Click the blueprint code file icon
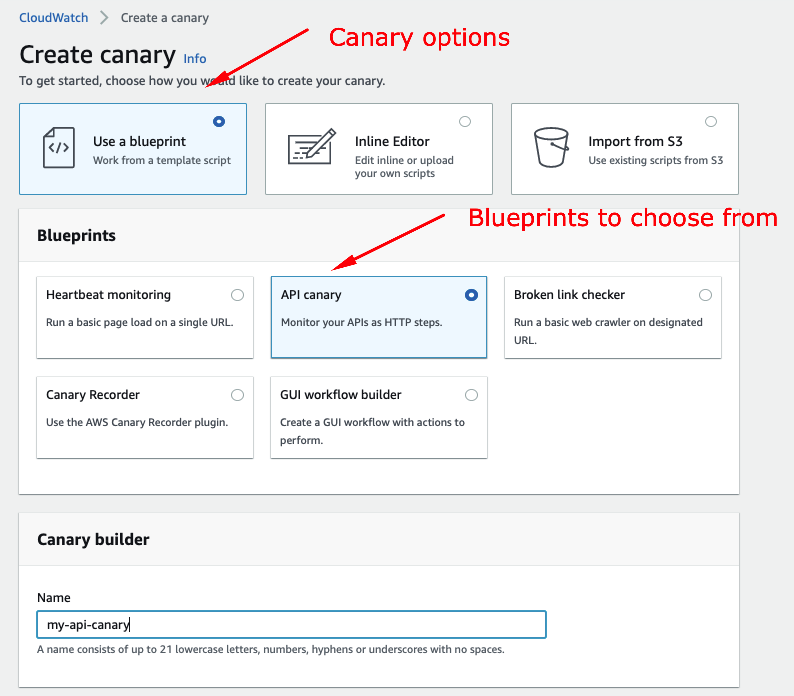Screen dimensions: 794x696 pyautogui.click(x=59, y=147)
